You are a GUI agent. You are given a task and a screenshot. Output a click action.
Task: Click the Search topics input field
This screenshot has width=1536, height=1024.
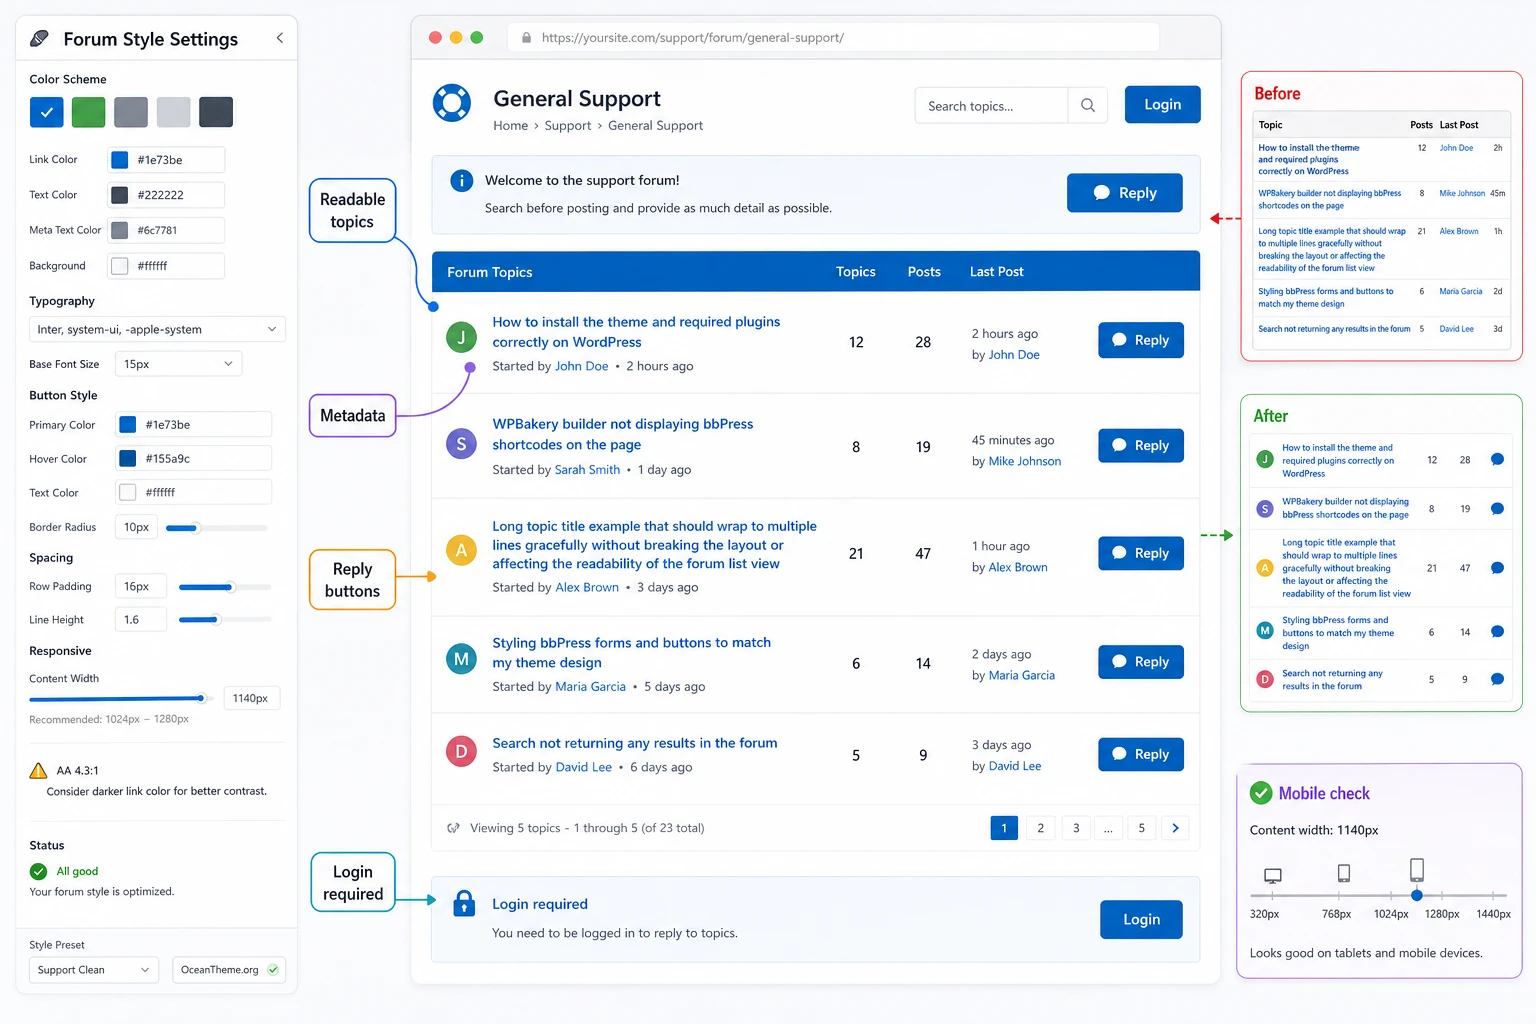pyautogui.click(x=991, y=105)
